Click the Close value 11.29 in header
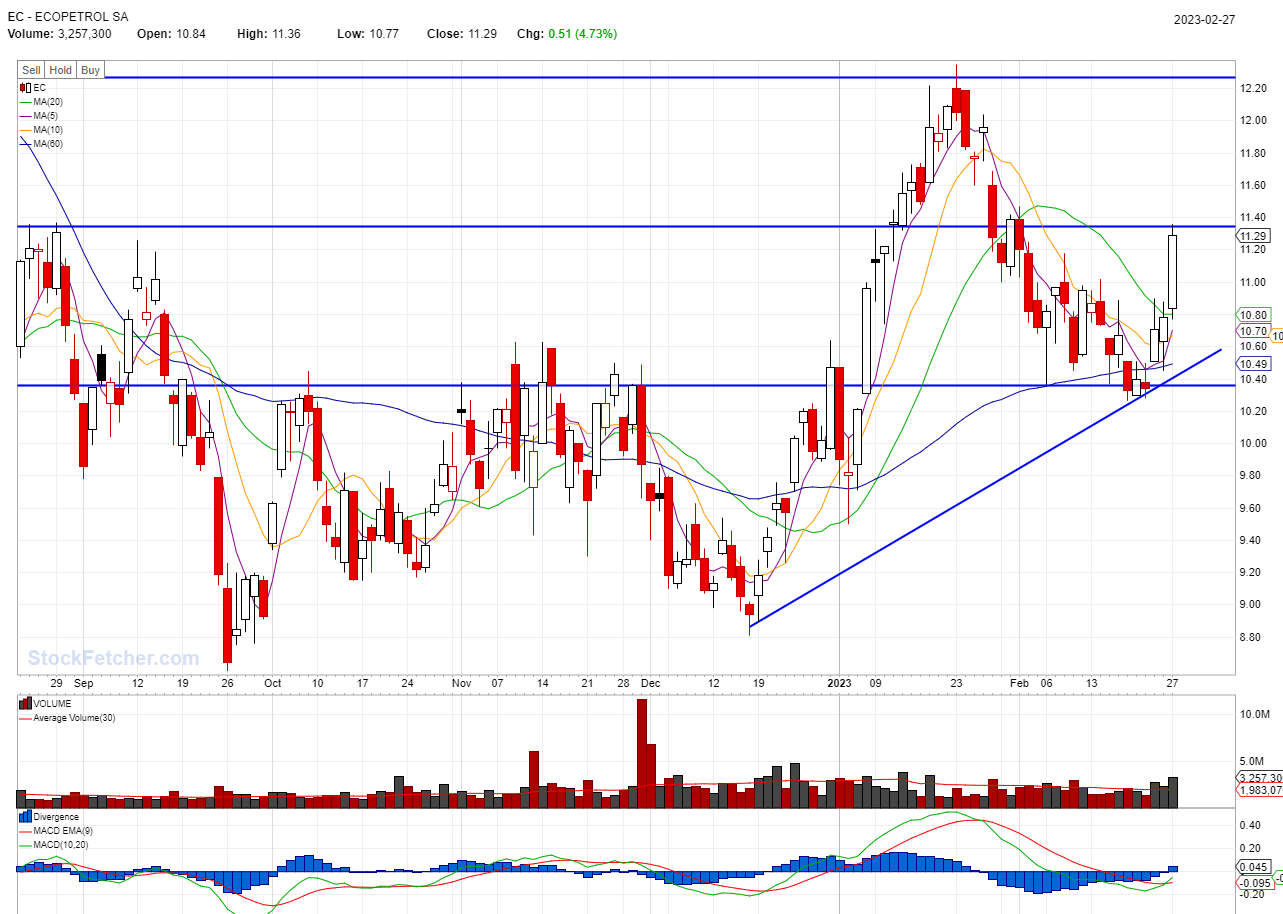The width and height of the screenshot is (1283, 914). 484,34
